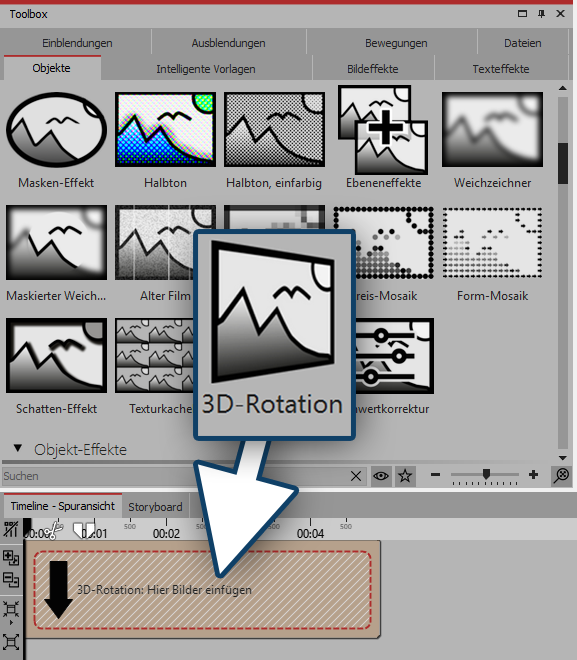
Task: Toggle the favorites star filter
Action: click(405, 476)
